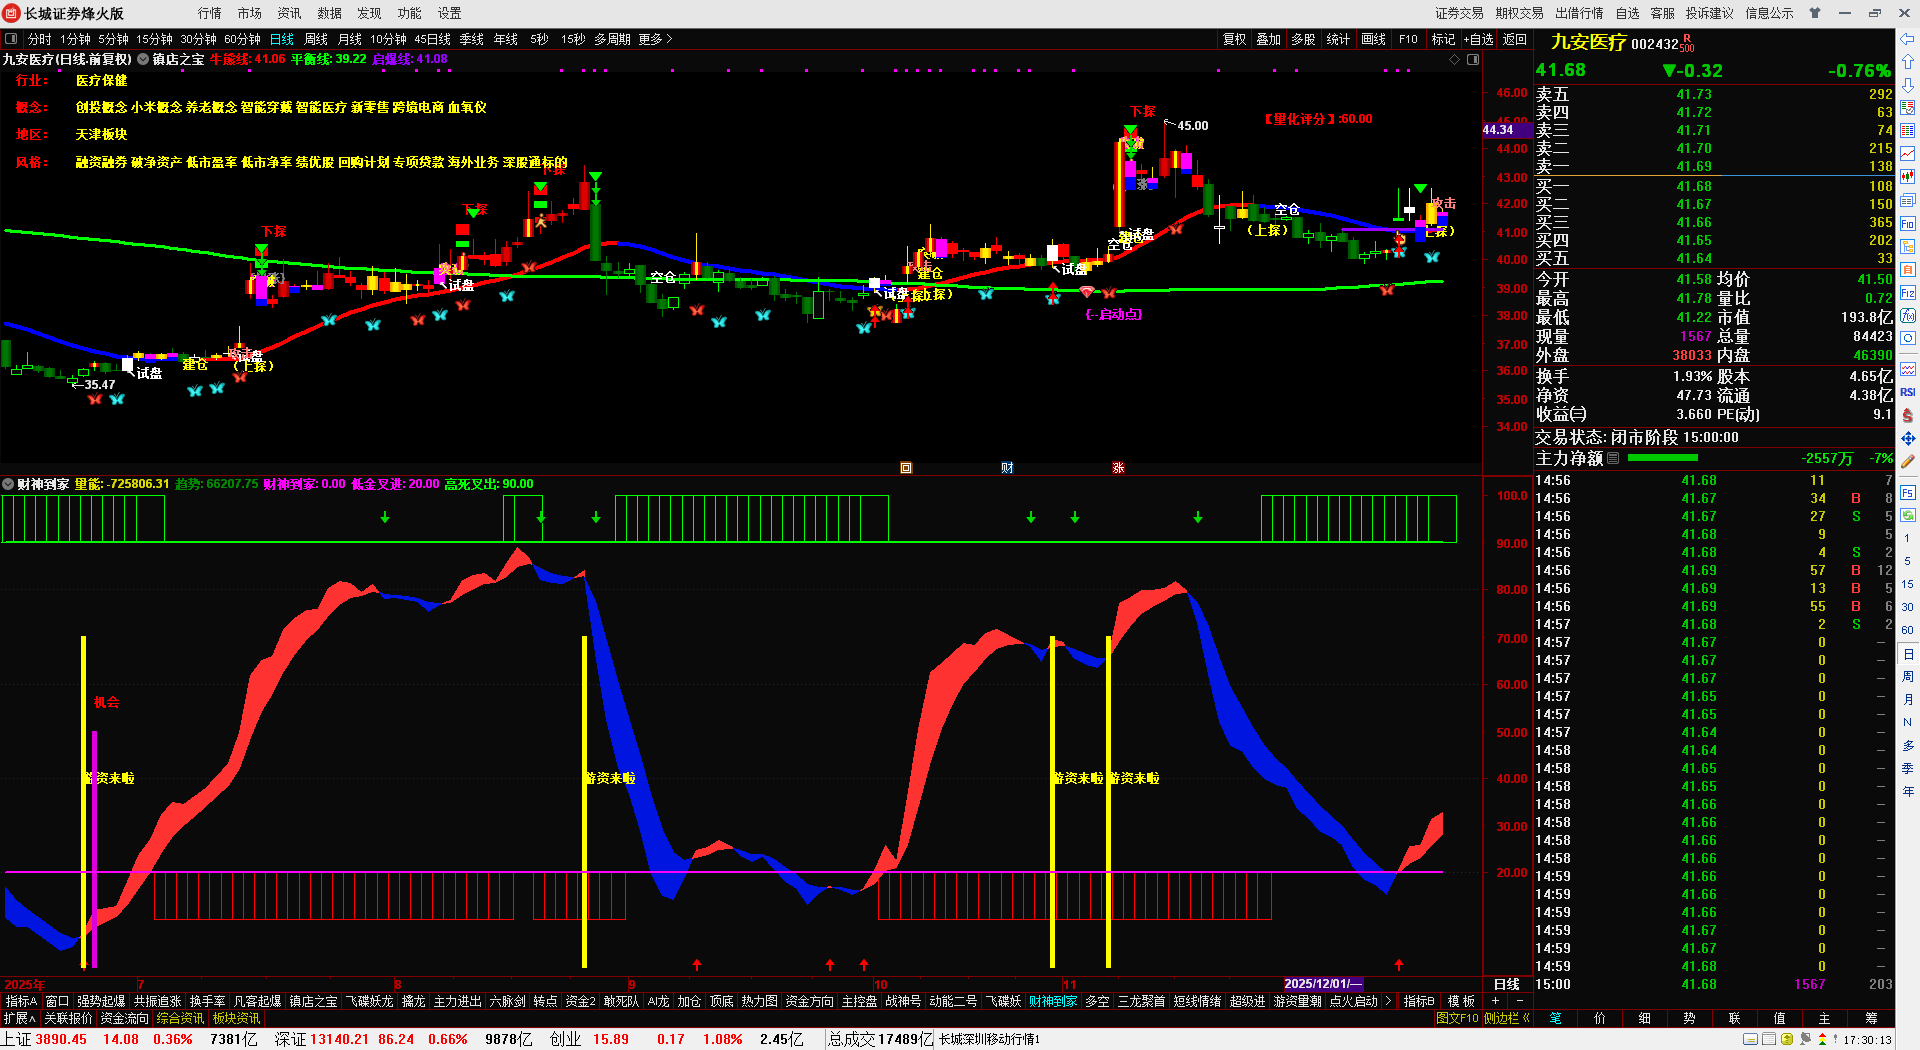Click the F10 info icon in right sidebar
The height and width of the screenshot is (1050, 1920).
[1908, 224]
